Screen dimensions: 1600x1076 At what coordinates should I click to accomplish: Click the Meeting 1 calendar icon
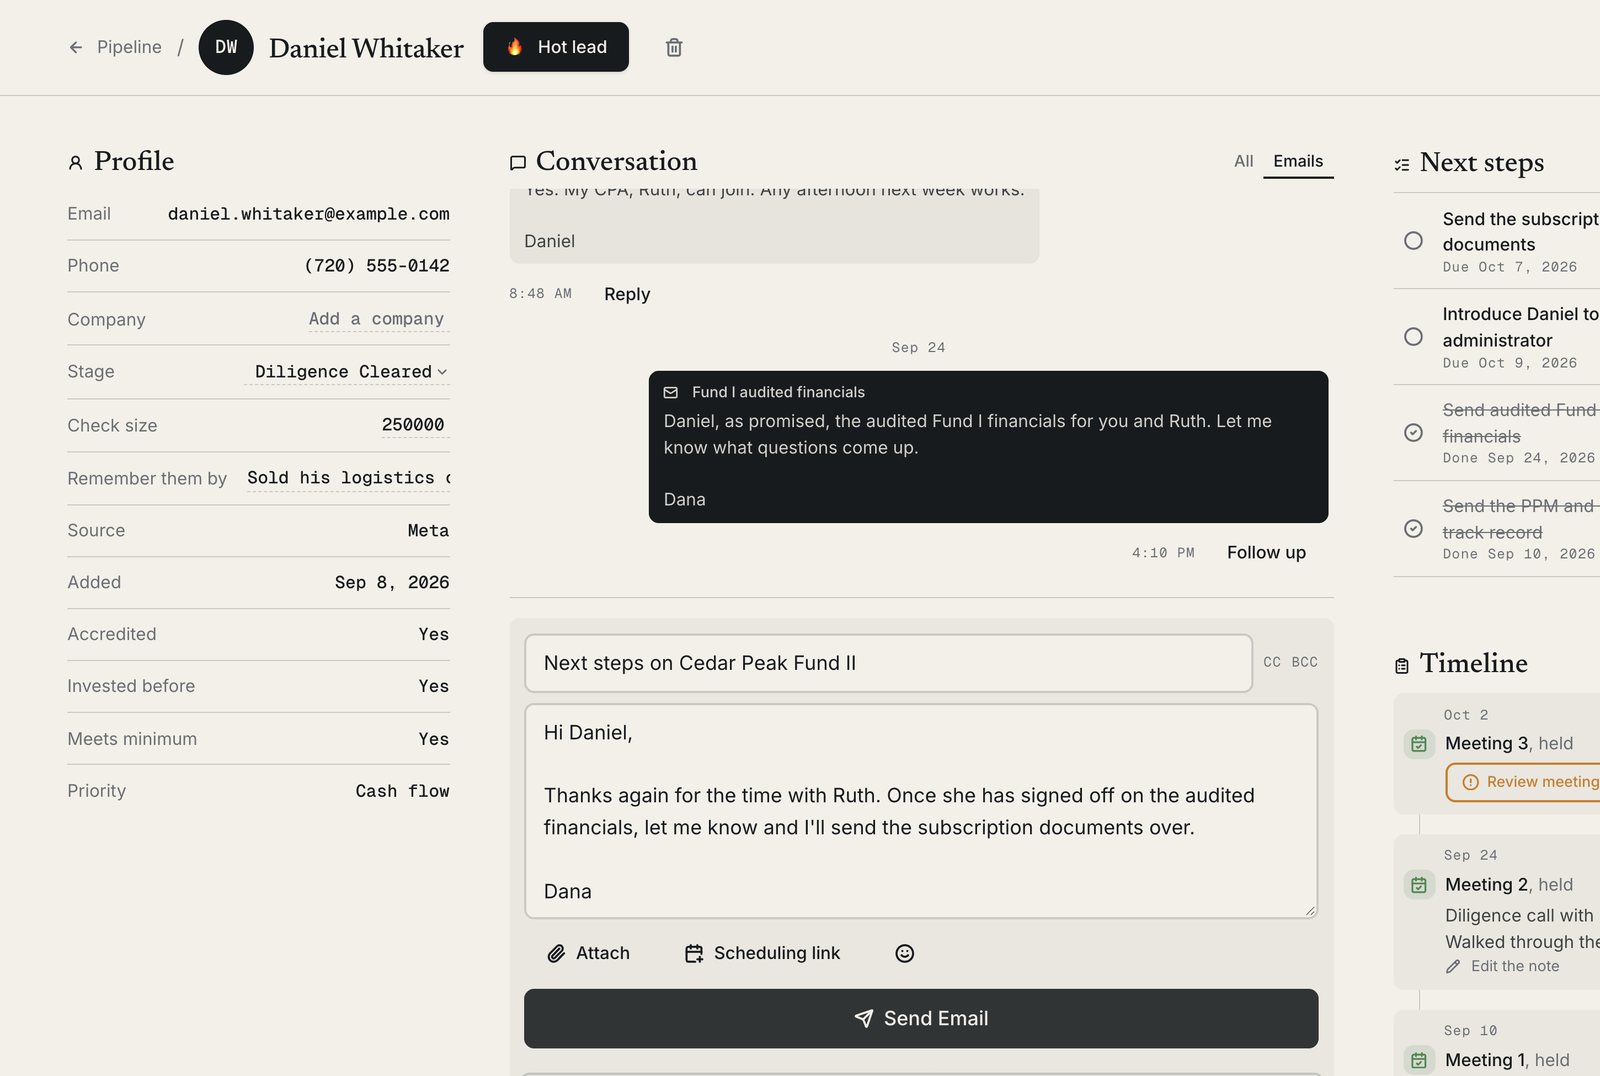point(1419,1060)
